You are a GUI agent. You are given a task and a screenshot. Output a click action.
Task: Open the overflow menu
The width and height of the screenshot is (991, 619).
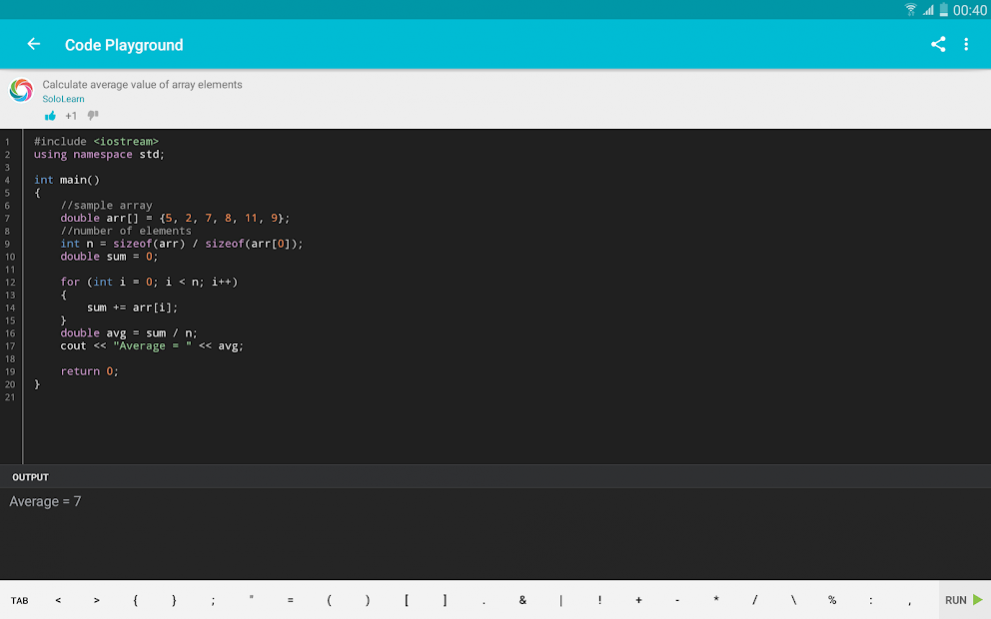(966, 44)
